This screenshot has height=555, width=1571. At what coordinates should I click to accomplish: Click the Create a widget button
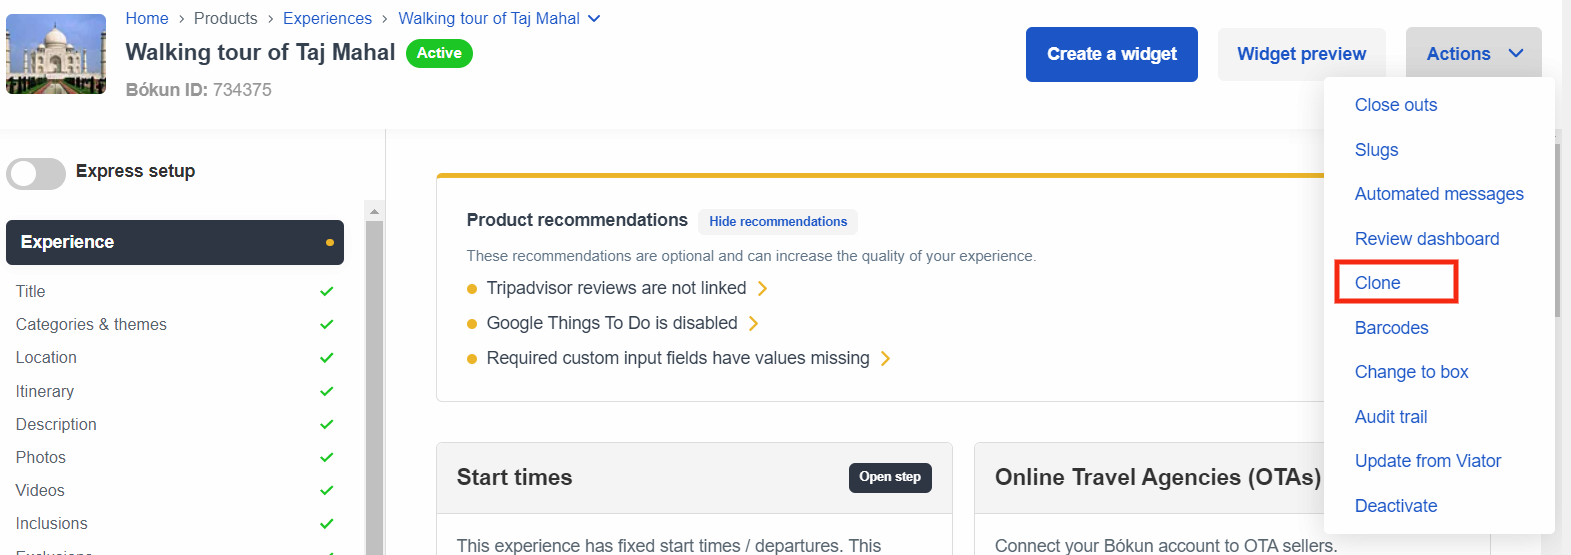pos(1111,54)
